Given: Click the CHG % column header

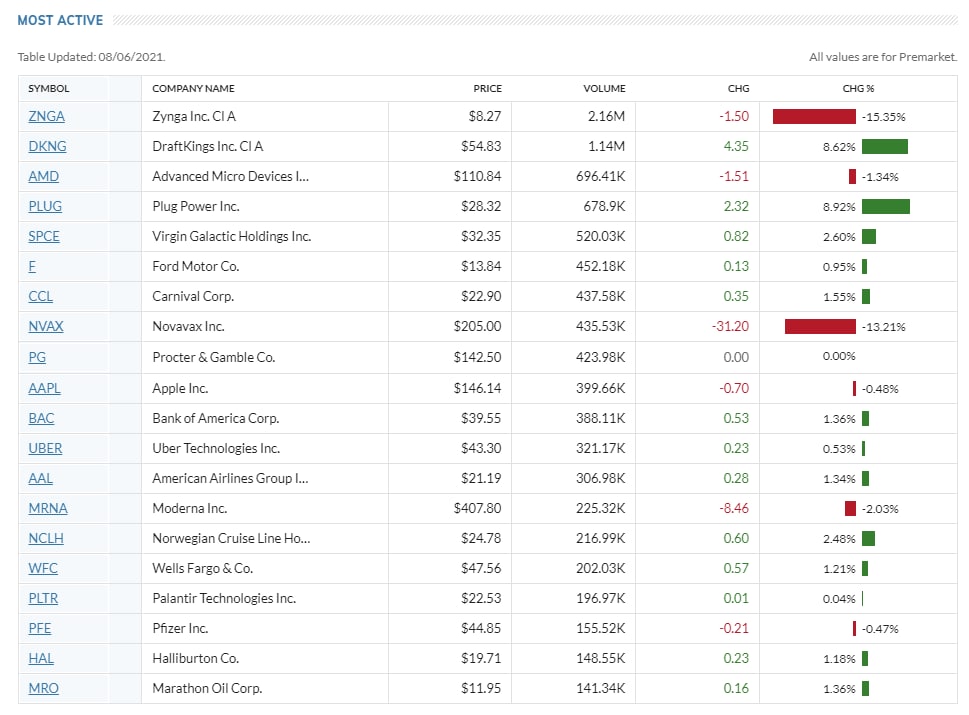Looking at the screenshot, I should 858,88.
